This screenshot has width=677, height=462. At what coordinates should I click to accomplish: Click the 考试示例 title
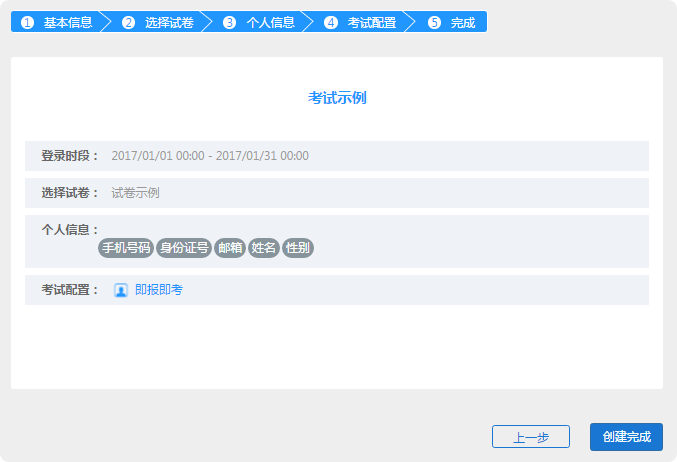click(x=337, y=98)
